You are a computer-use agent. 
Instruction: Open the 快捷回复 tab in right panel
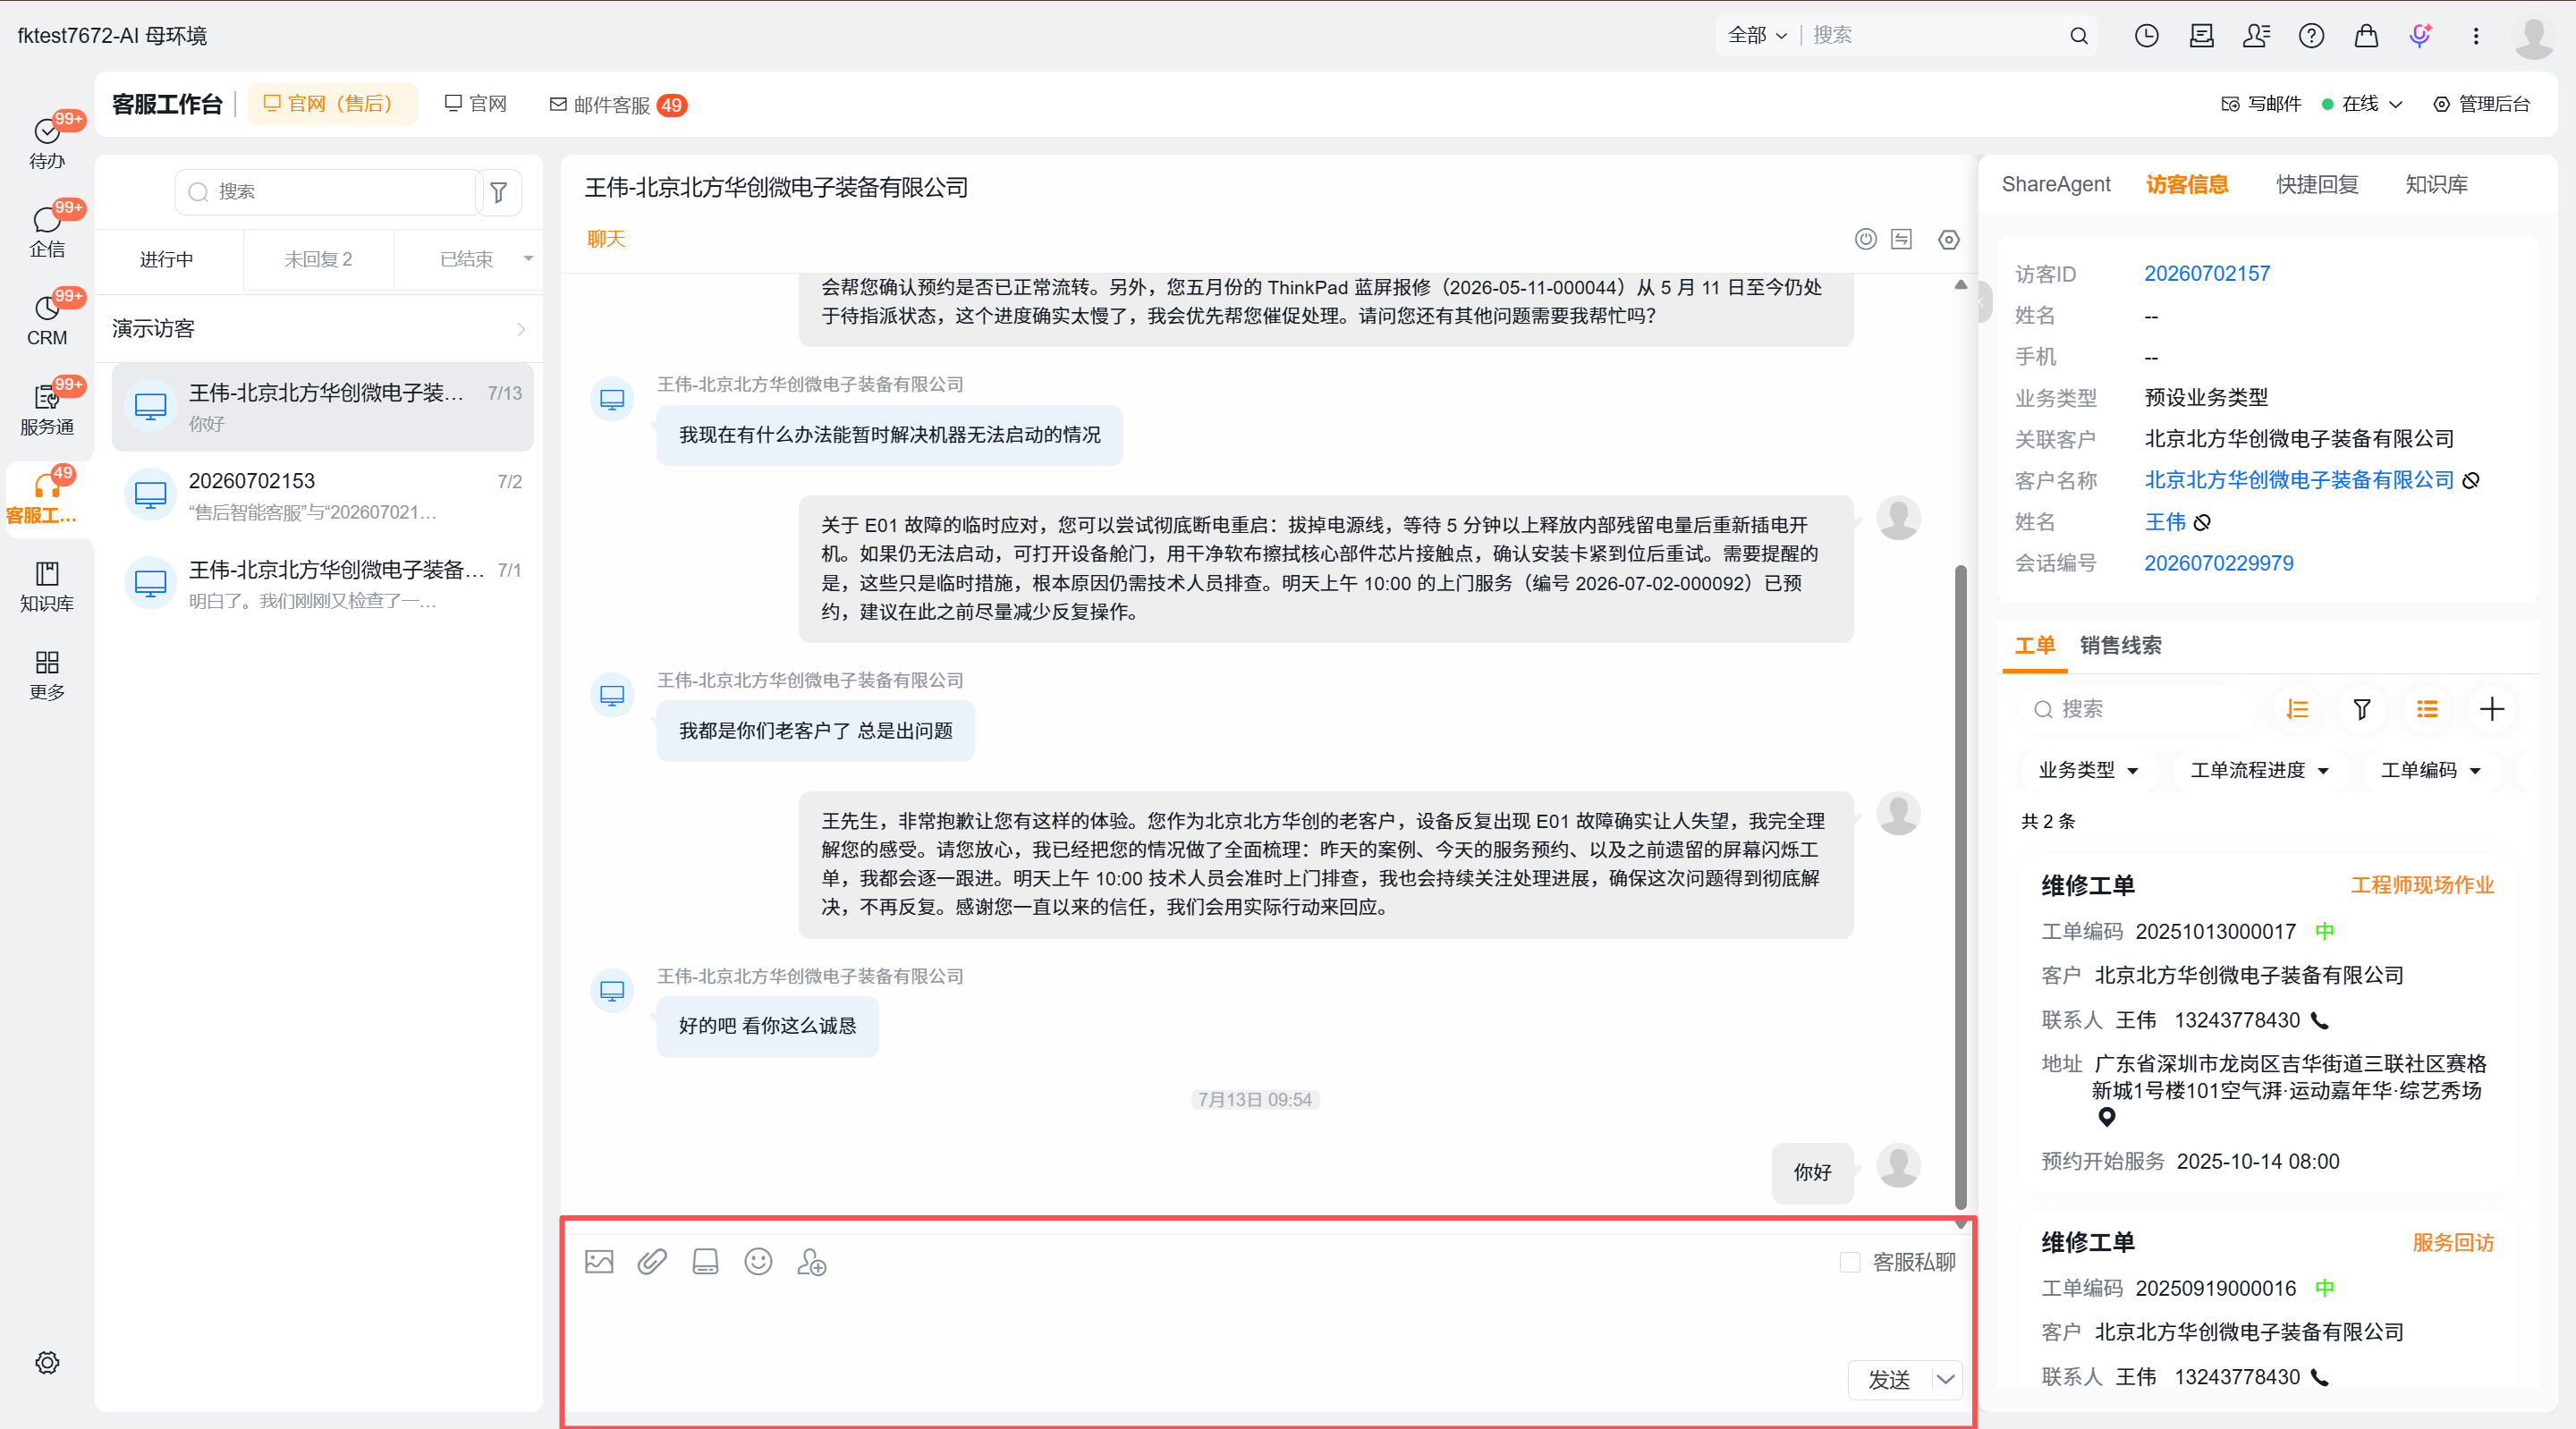(2317, 184)
